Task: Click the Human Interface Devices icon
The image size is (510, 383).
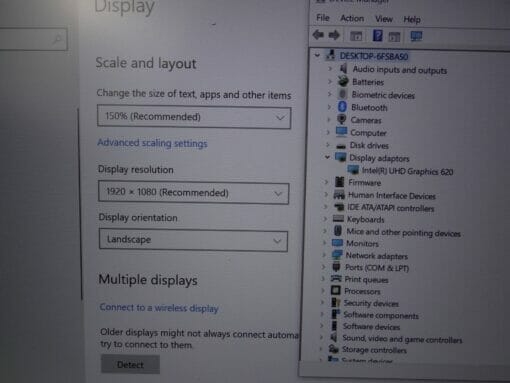Action: click(339, 195)
